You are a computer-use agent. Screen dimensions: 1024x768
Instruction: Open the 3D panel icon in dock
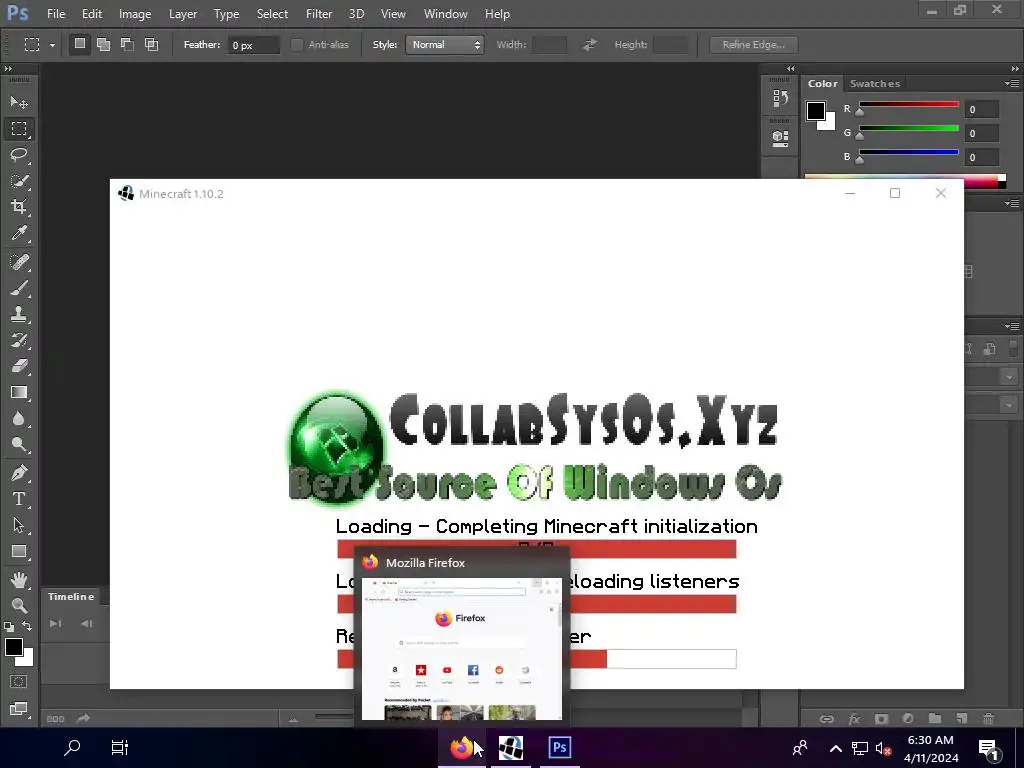tap(780, 138)
